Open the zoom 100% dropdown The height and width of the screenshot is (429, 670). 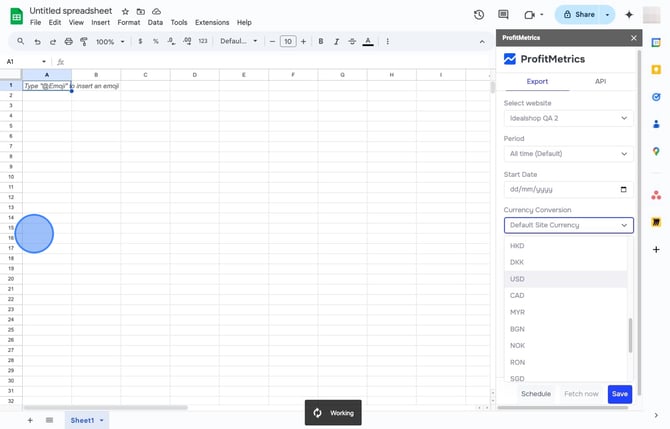(110, 41)
